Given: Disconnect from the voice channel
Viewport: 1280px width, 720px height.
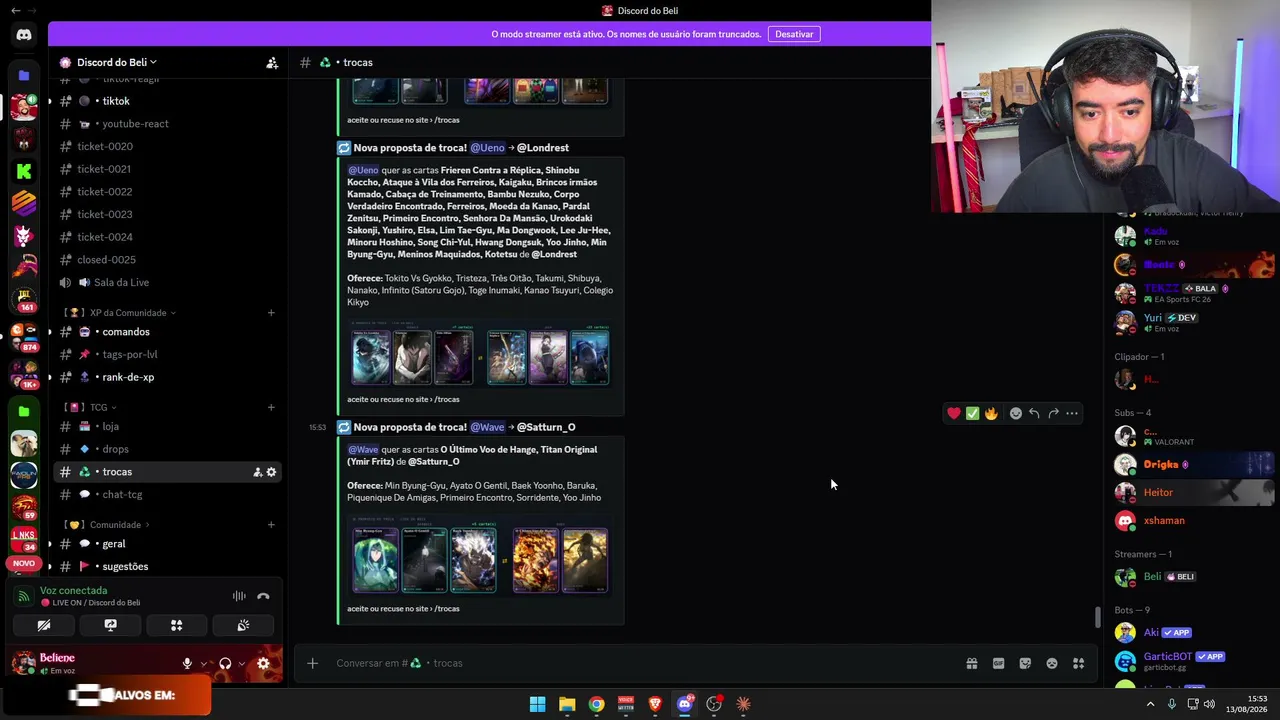Looking at the screenshot, I should [x=263, y=596].
